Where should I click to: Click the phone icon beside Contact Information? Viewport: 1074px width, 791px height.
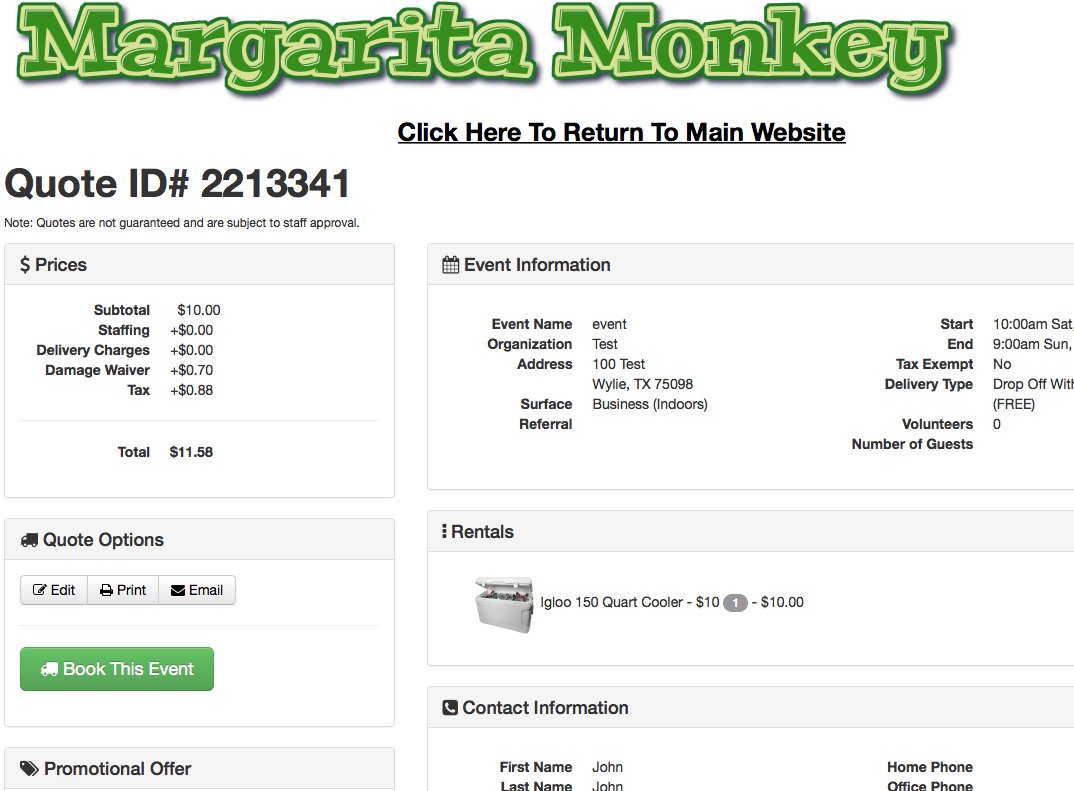(x=450, y=708)
